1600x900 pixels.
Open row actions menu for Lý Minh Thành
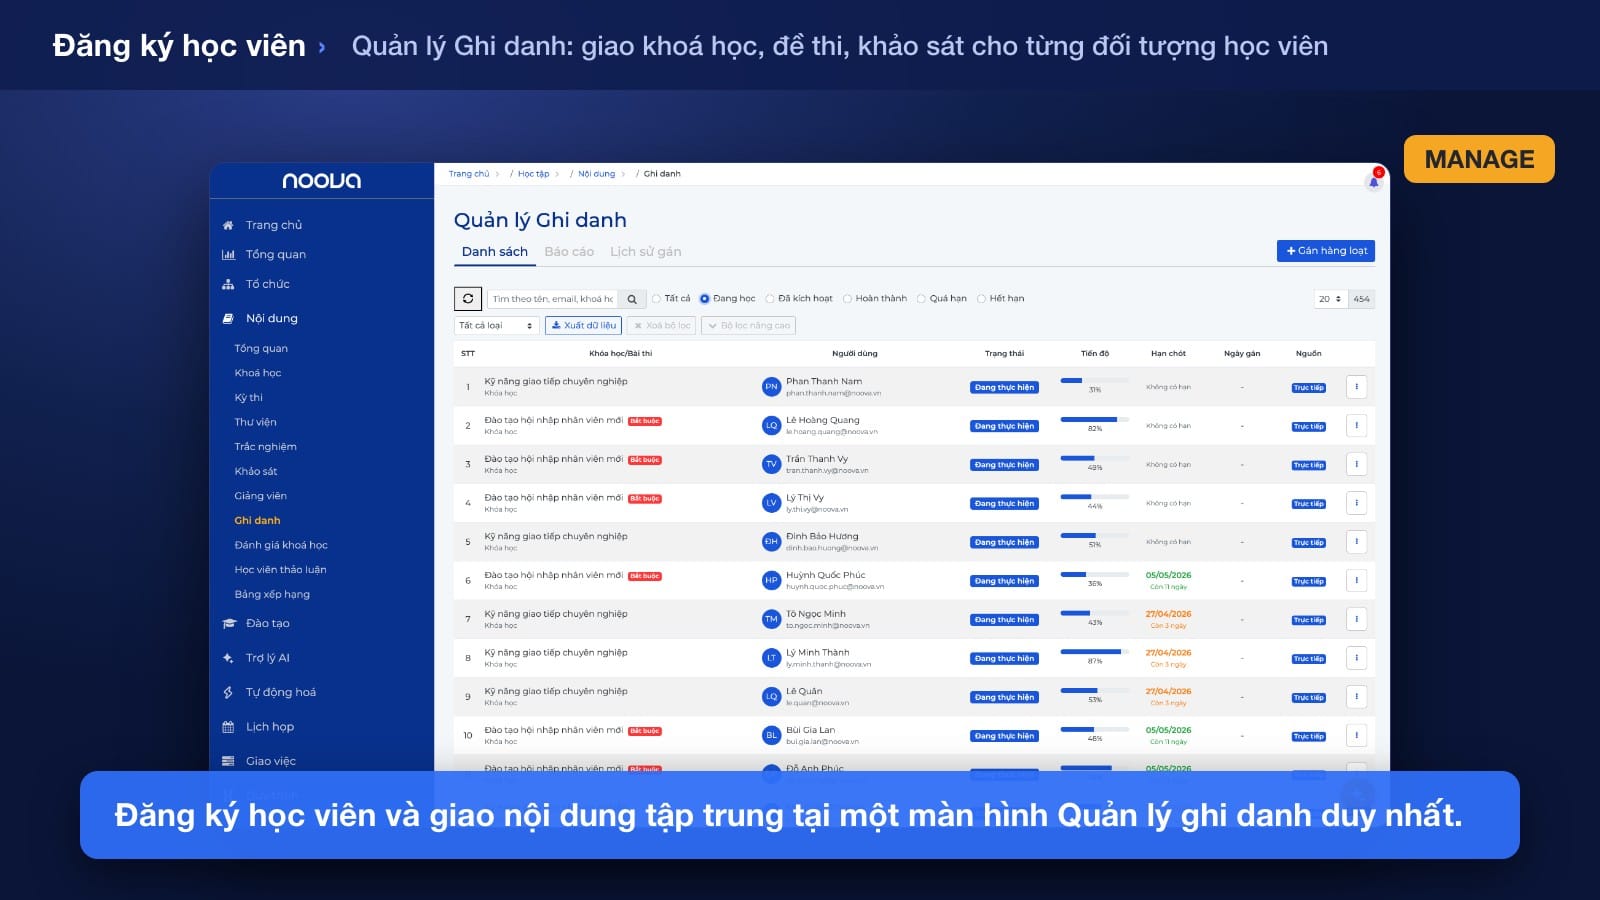click(1356, 658)
